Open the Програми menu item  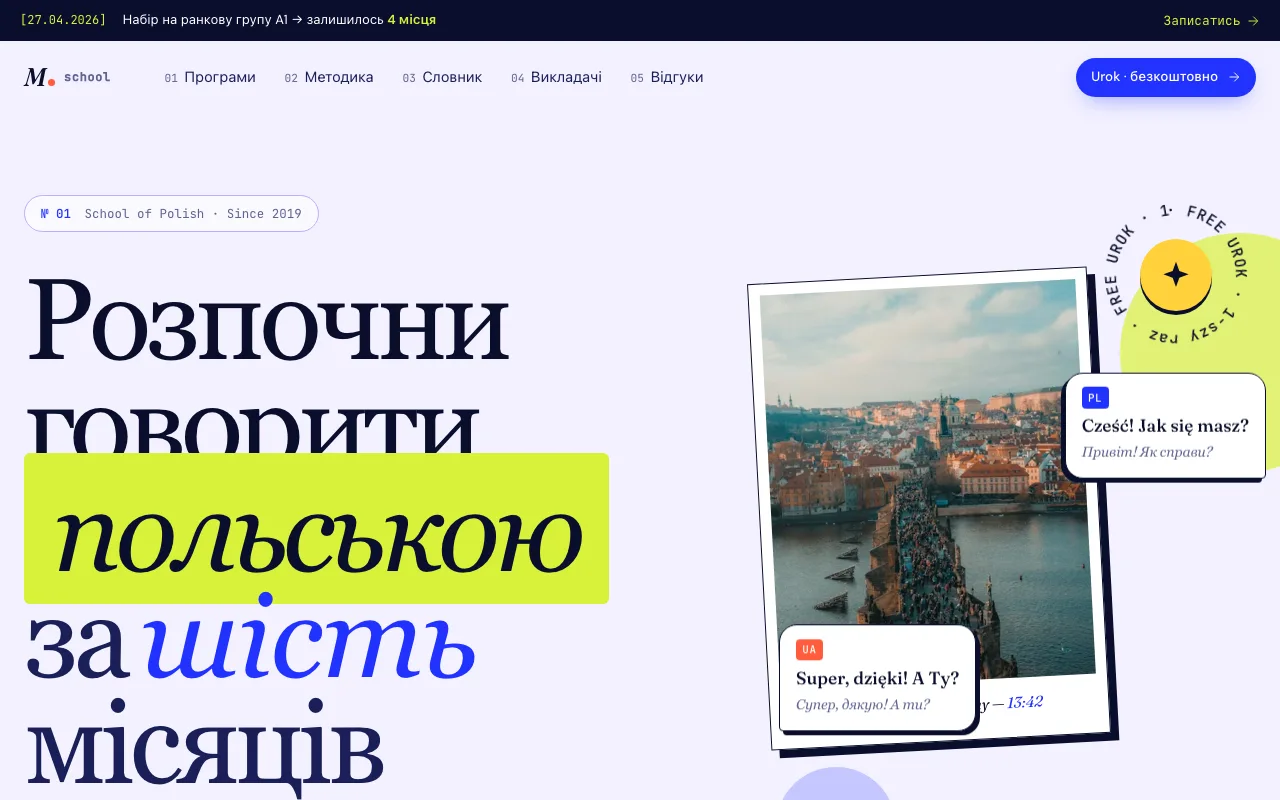pos(210,77)
